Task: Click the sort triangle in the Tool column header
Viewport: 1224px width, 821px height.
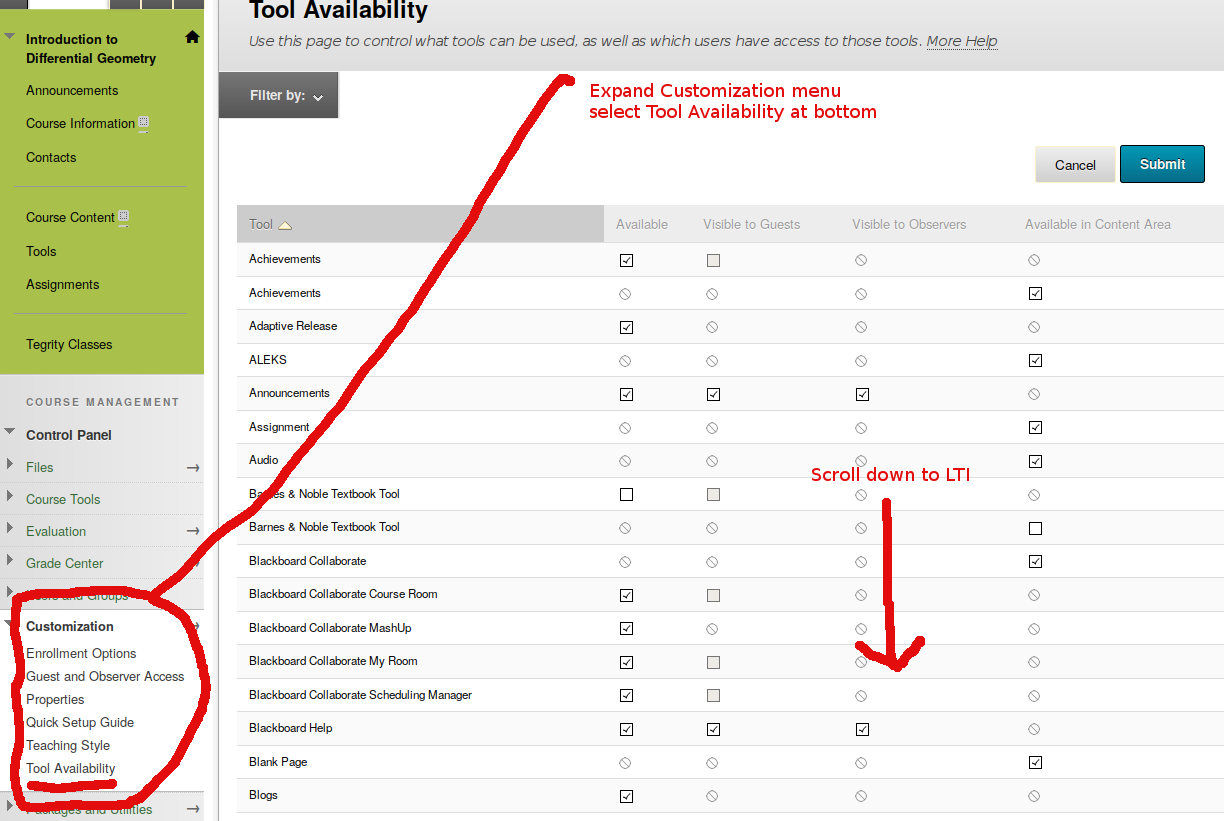Action: point(285,225)
